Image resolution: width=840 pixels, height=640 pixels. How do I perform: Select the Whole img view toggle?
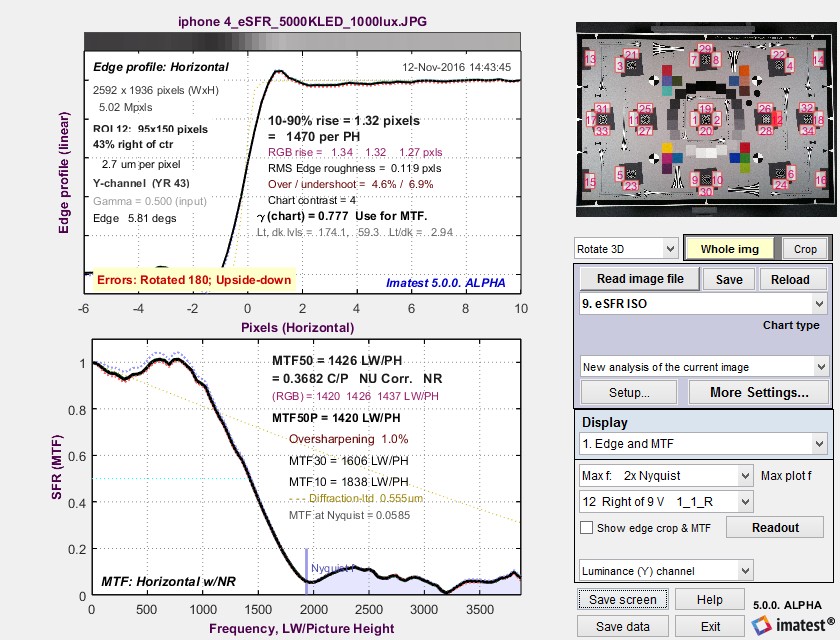pos(729,249)
